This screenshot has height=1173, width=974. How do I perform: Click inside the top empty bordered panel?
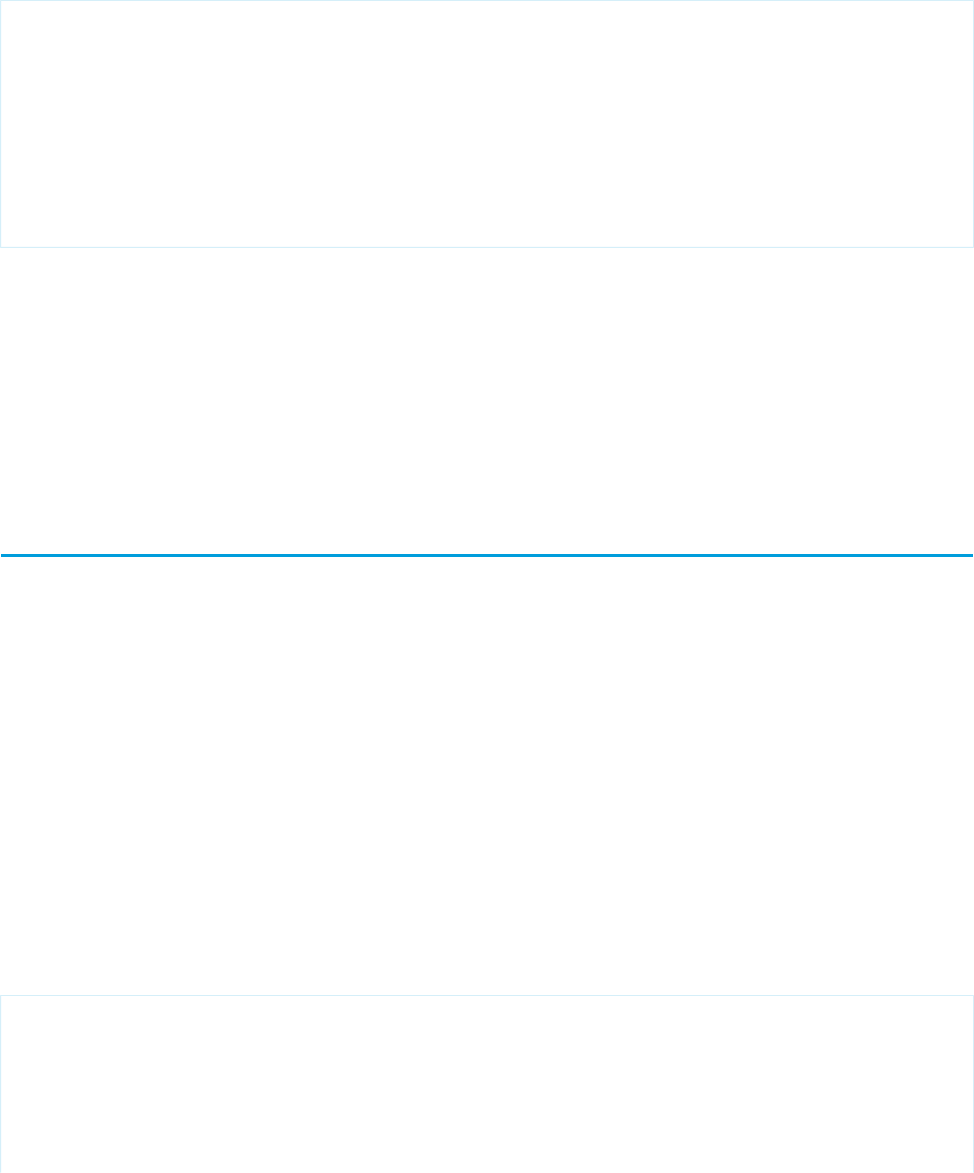coord(486,123)
